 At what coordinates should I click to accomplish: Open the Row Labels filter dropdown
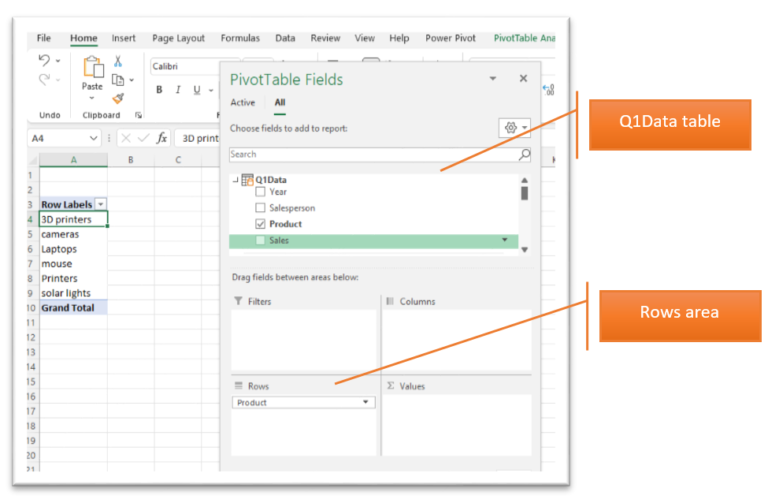pyautogui.click(x=100, y=204)
